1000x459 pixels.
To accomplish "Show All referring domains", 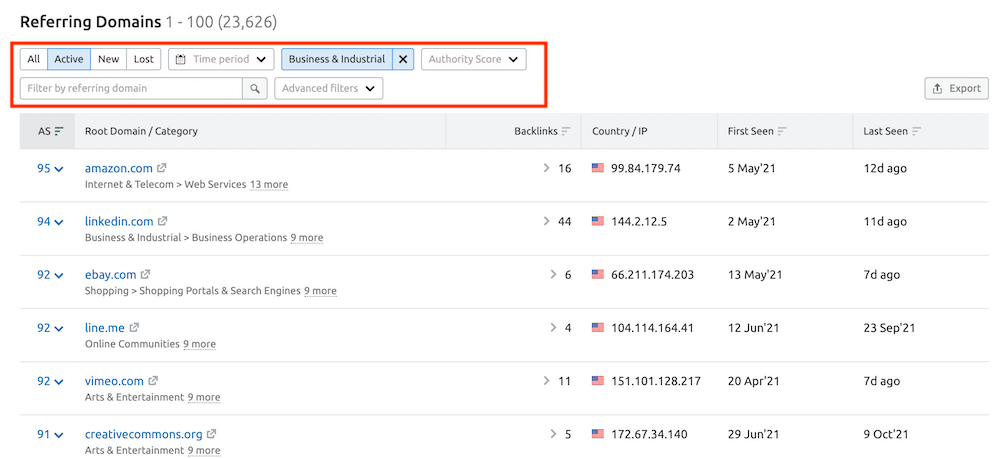I will click(x=34, y=59).
